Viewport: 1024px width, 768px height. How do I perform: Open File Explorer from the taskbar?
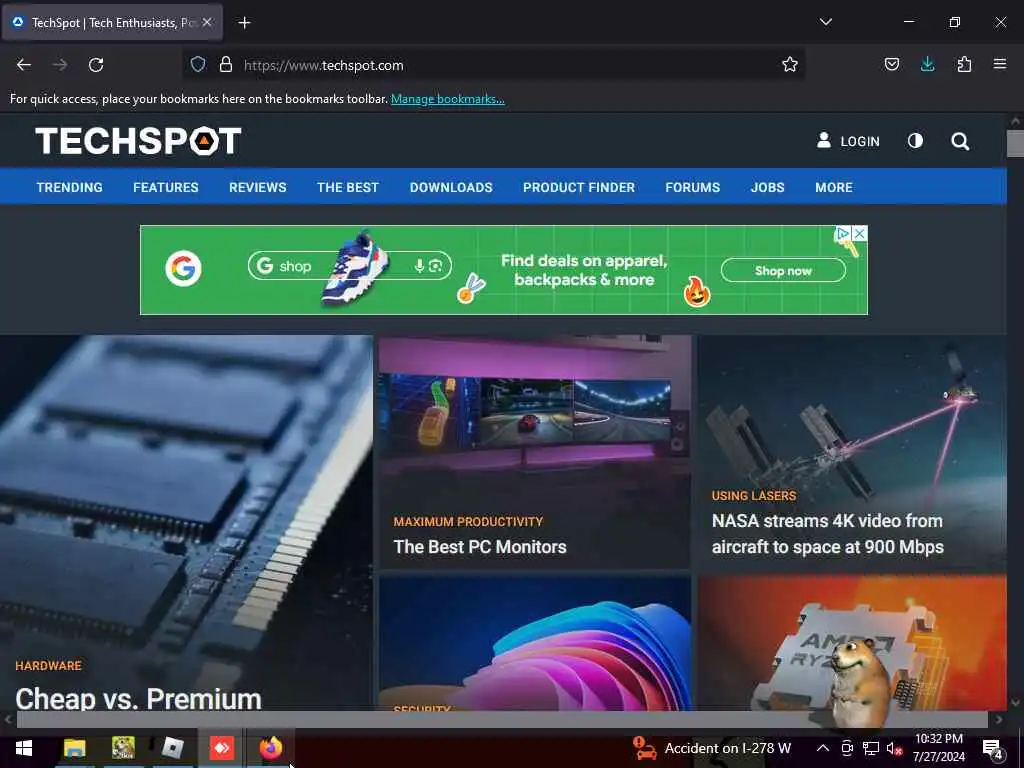tap(74, 748)
